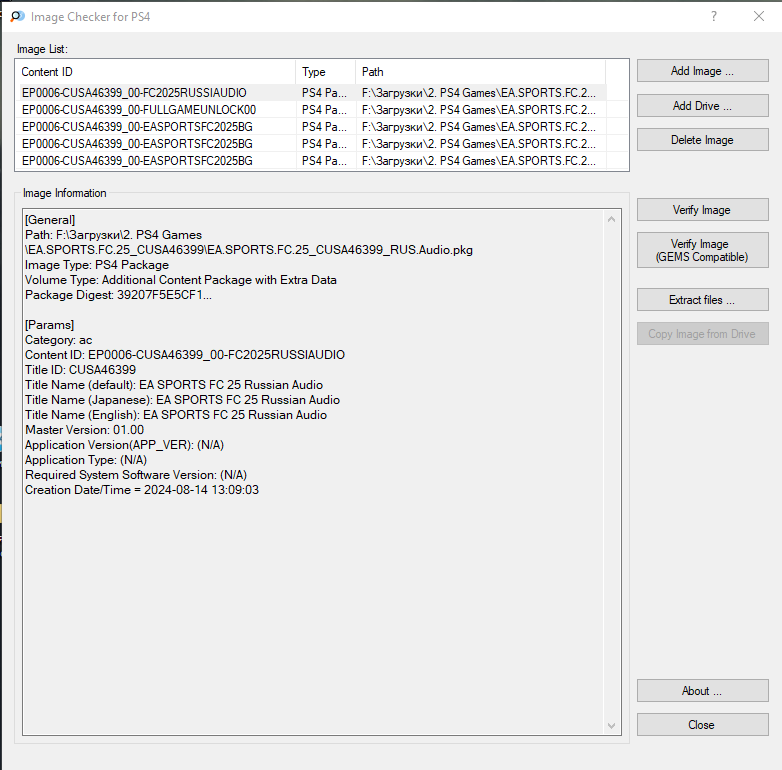The image size is (782, 770).
Task: Close window using title bar X
Action: coord(759,16)
